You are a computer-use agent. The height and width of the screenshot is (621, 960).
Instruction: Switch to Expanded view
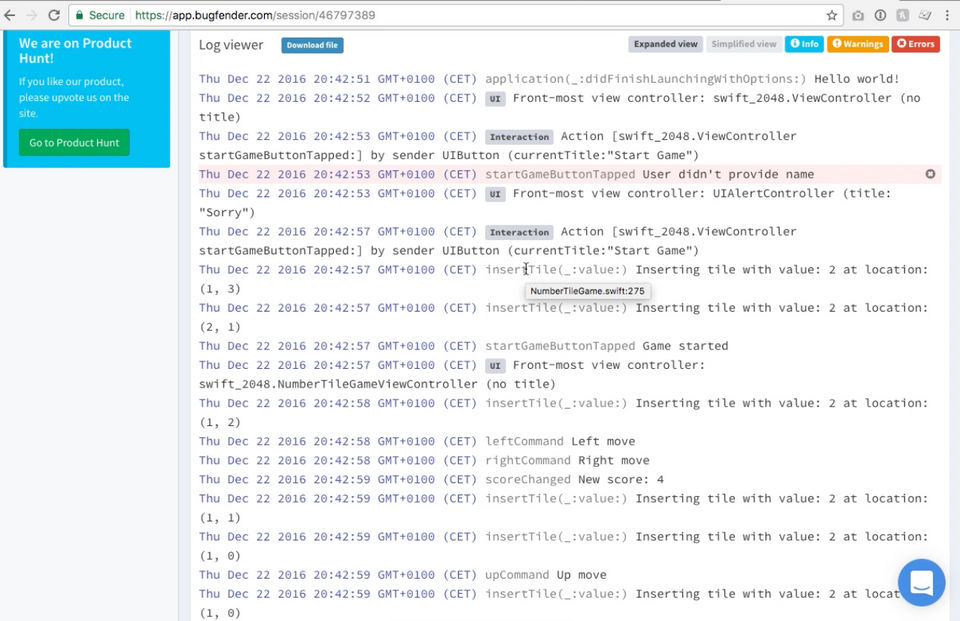coord(666,44)
